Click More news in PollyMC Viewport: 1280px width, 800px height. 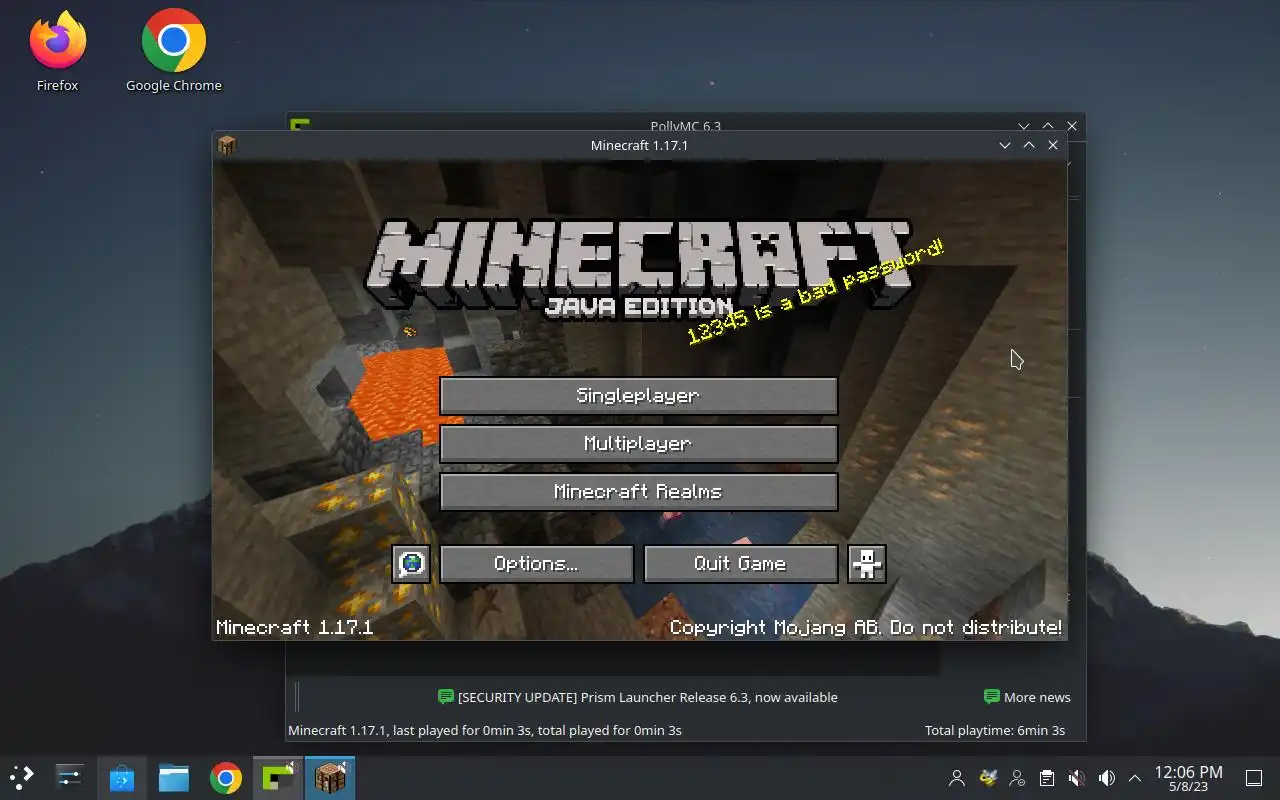1027,697
